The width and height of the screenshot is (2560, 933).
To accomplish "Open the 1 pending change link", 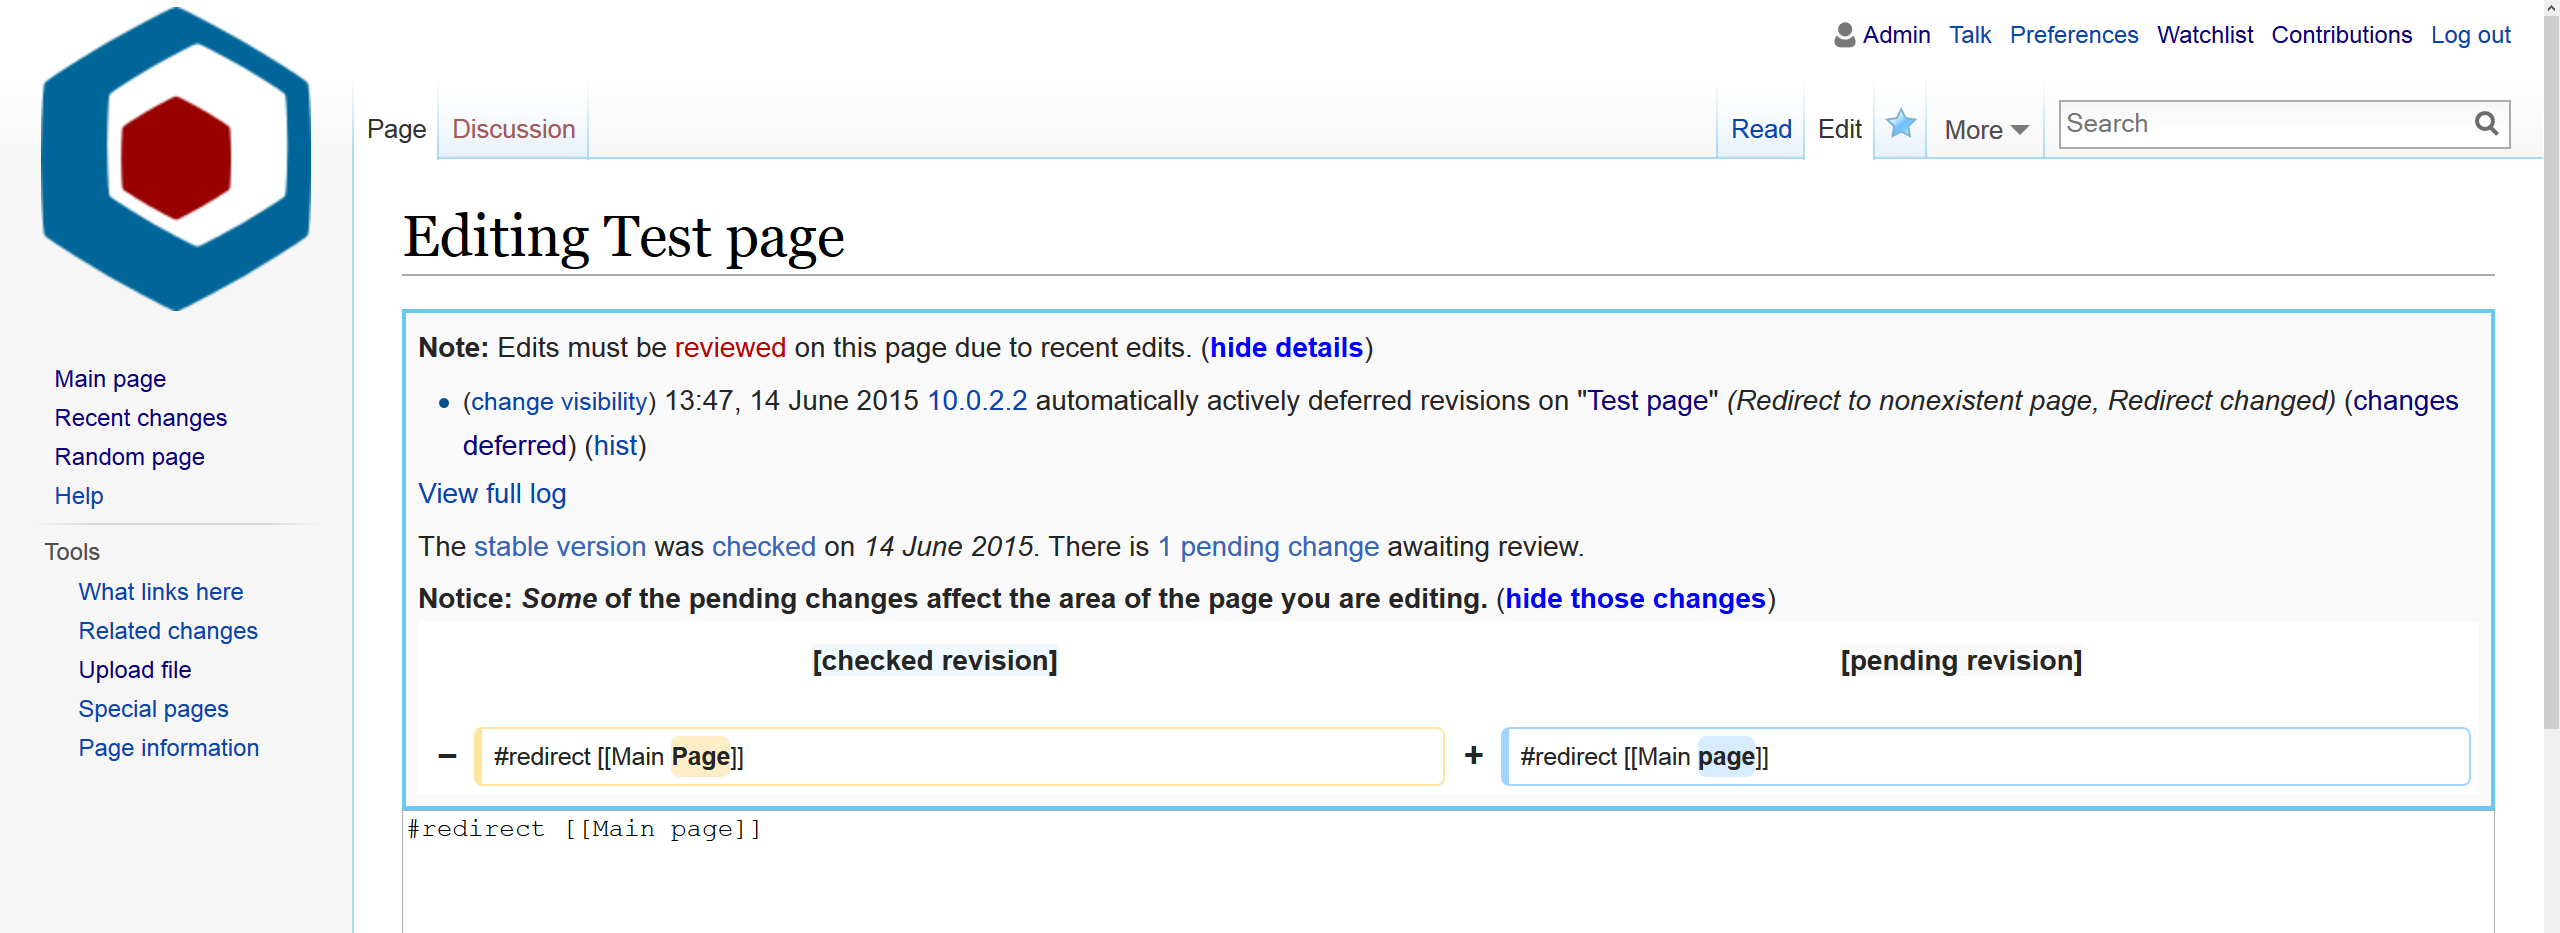I will click(1268, 547).
